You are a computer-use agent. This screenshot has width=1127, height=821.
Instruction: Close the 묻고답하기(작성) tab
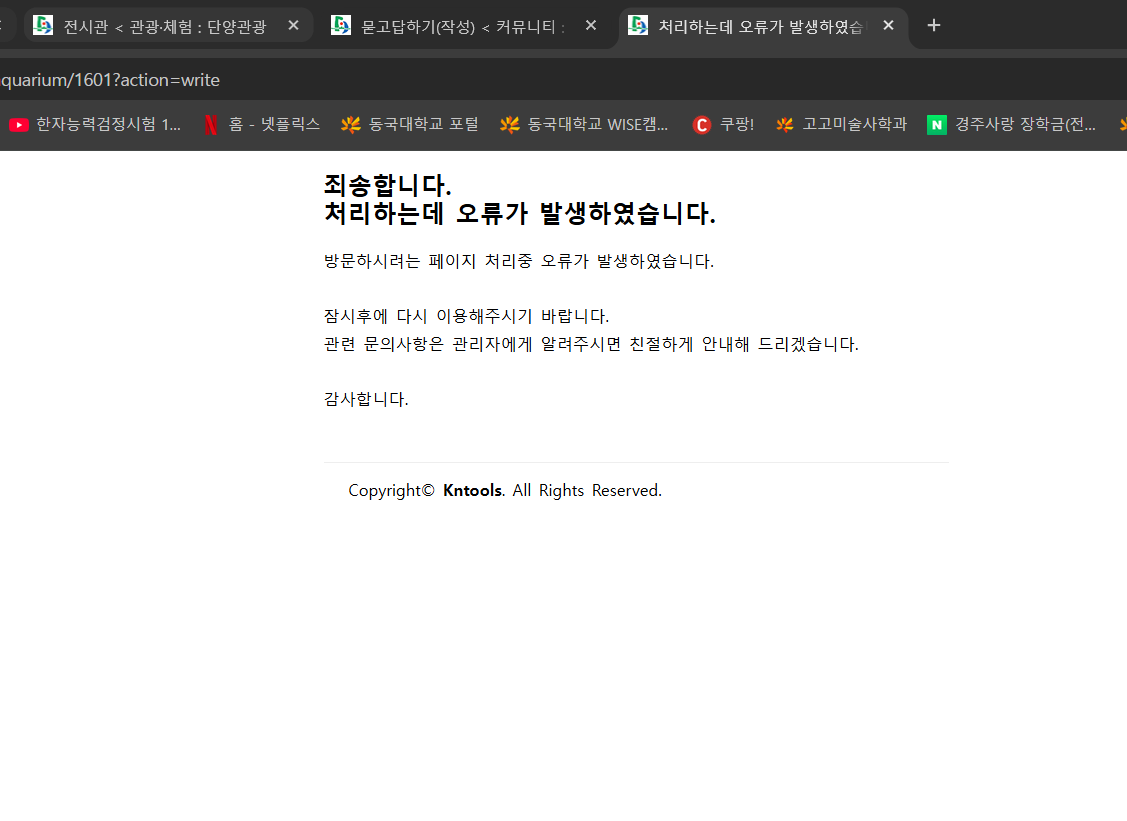point(591,25)
